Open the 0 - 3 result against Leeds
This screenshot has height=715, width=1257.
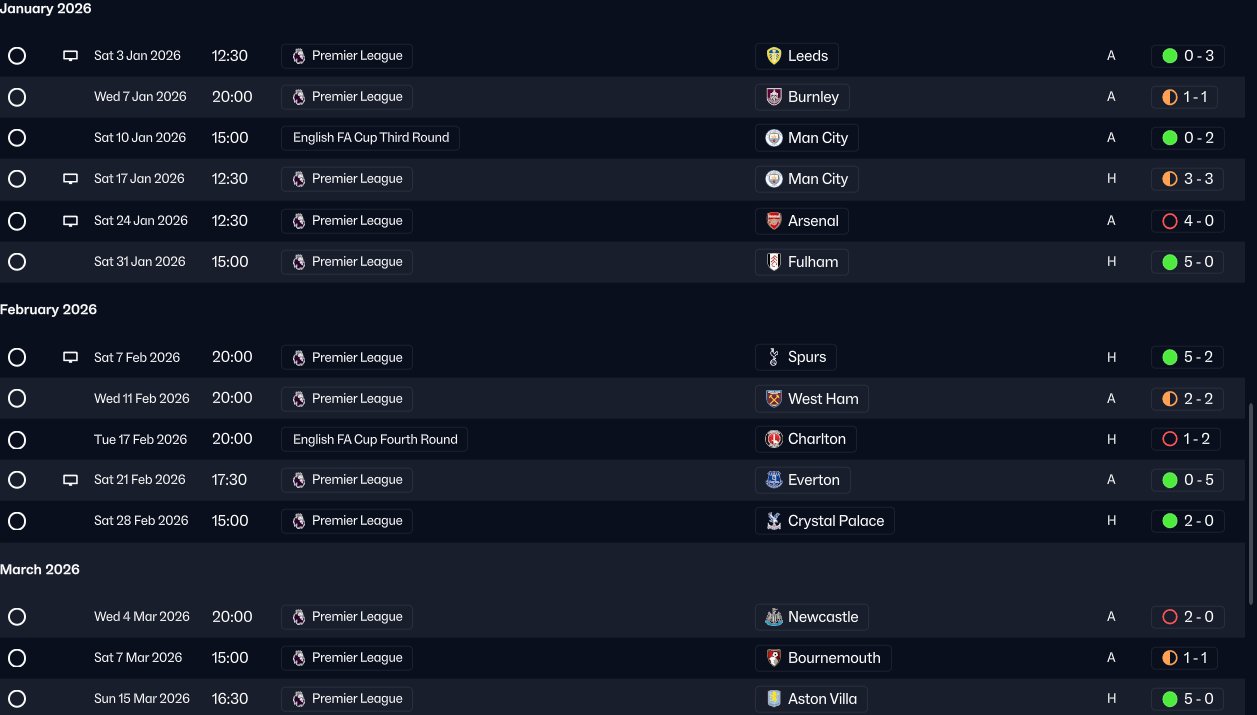click(1188, 56)
